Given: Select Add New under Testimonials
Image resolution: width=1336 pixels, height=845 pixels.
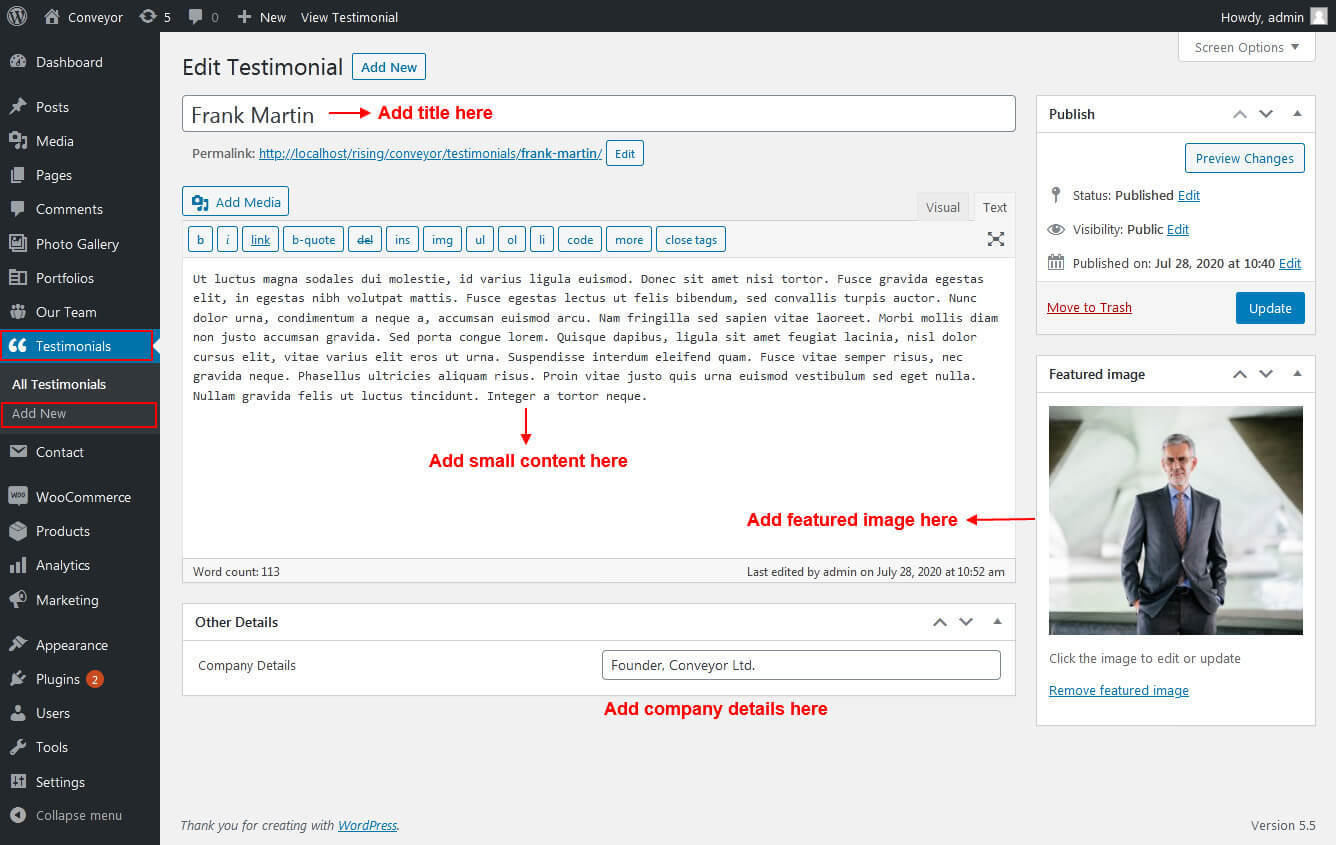Looking at the screenshot, I should (40, 413).
